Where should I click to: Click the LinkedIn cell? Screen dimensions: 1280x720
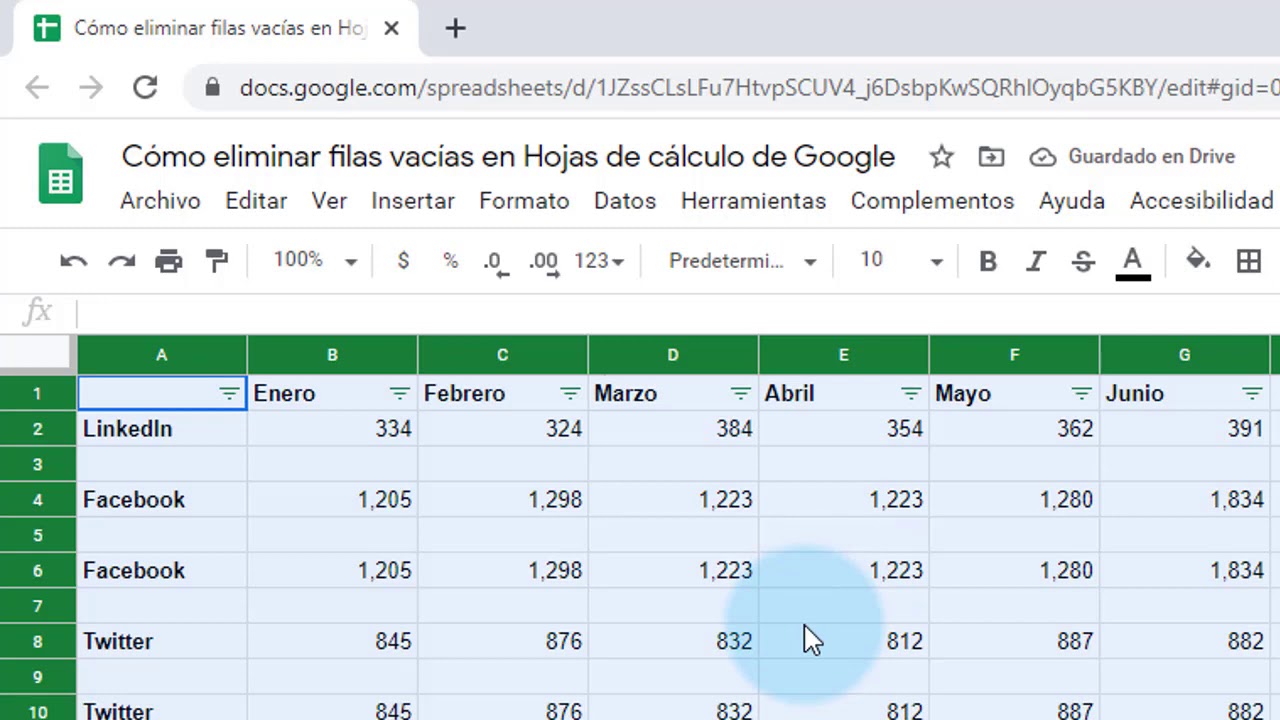162,429
